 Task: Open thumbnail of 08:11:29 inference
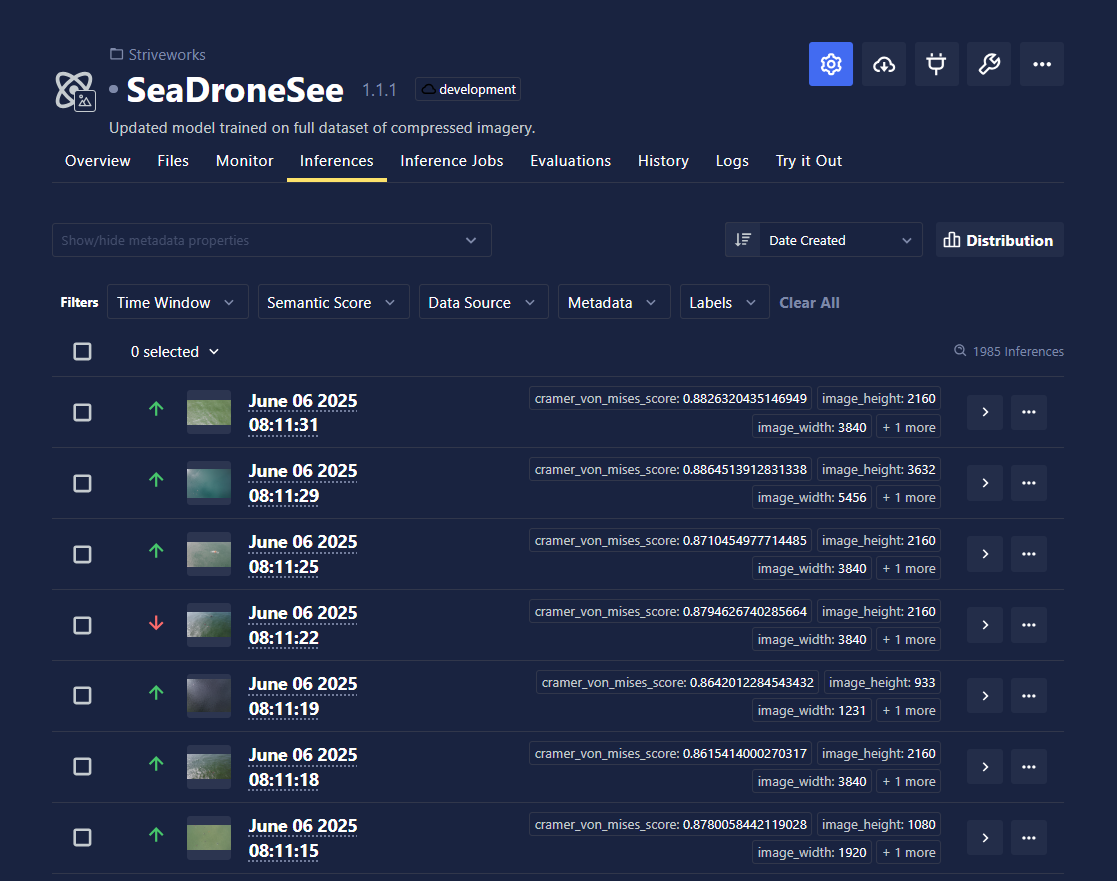[x=209, y=483]
